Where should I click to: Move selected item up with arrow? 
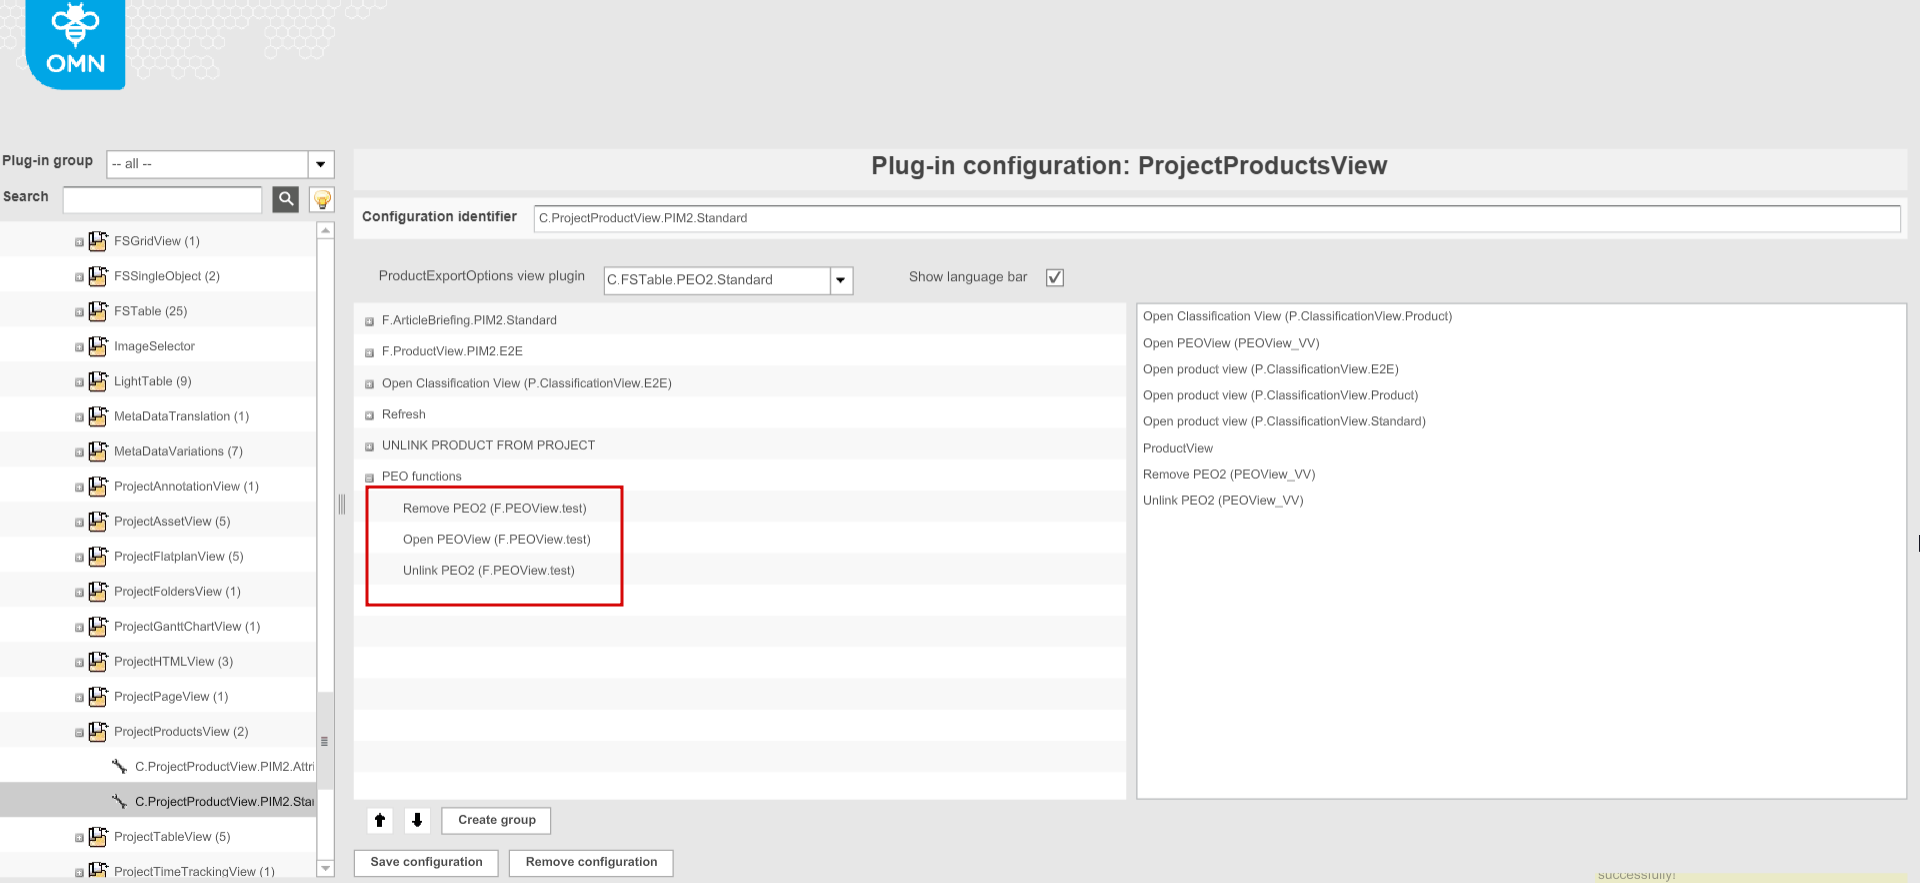[x=380, y=820]
